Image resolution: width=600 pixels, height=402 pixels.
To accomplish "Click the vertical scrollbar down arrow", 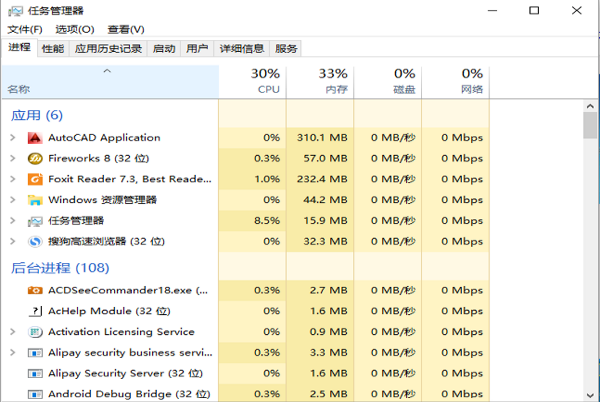I will coord(591,394).
